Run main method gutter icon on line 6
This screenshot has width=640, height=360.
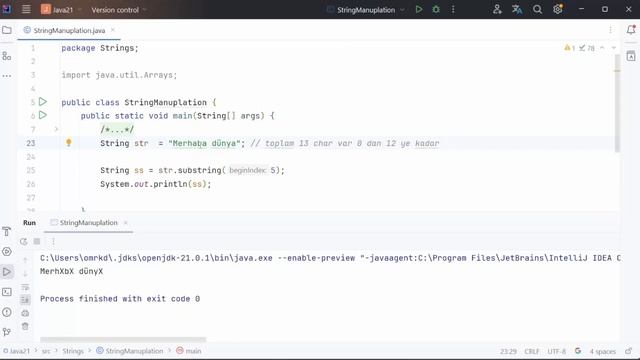click(43, 115)
